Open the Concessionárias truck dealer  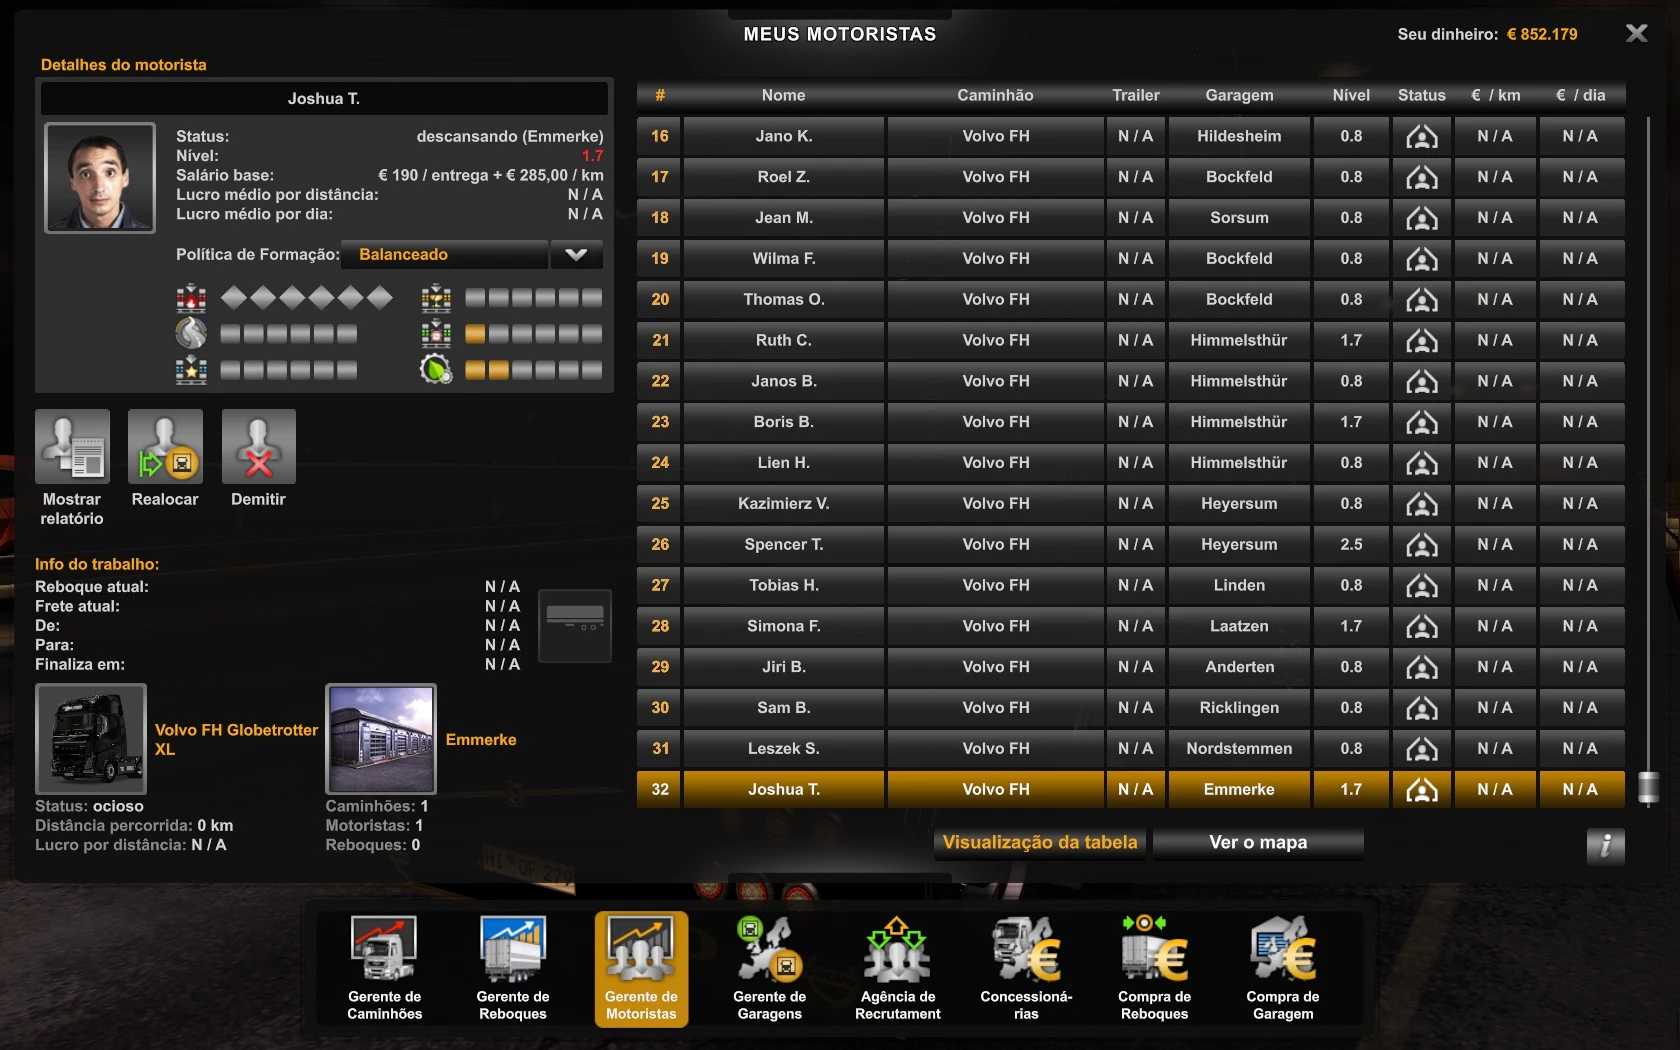(1026, 966)
